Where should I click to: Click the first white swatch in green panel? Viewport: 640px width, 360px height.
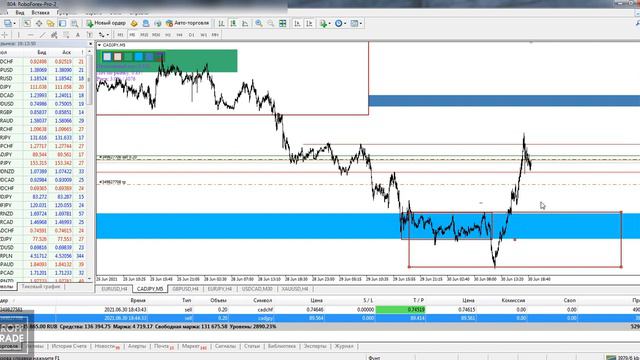(107, 57)
